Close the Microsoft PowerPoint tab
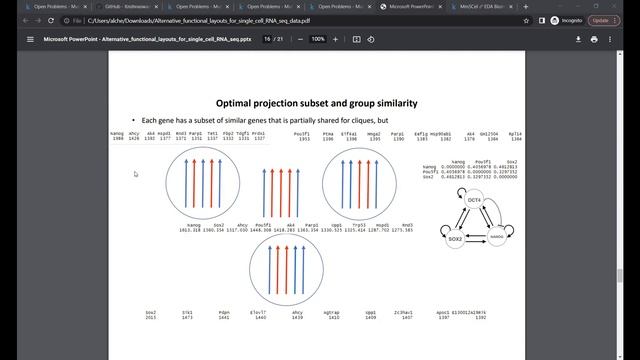The image size is (640, 360). (440, 7)
